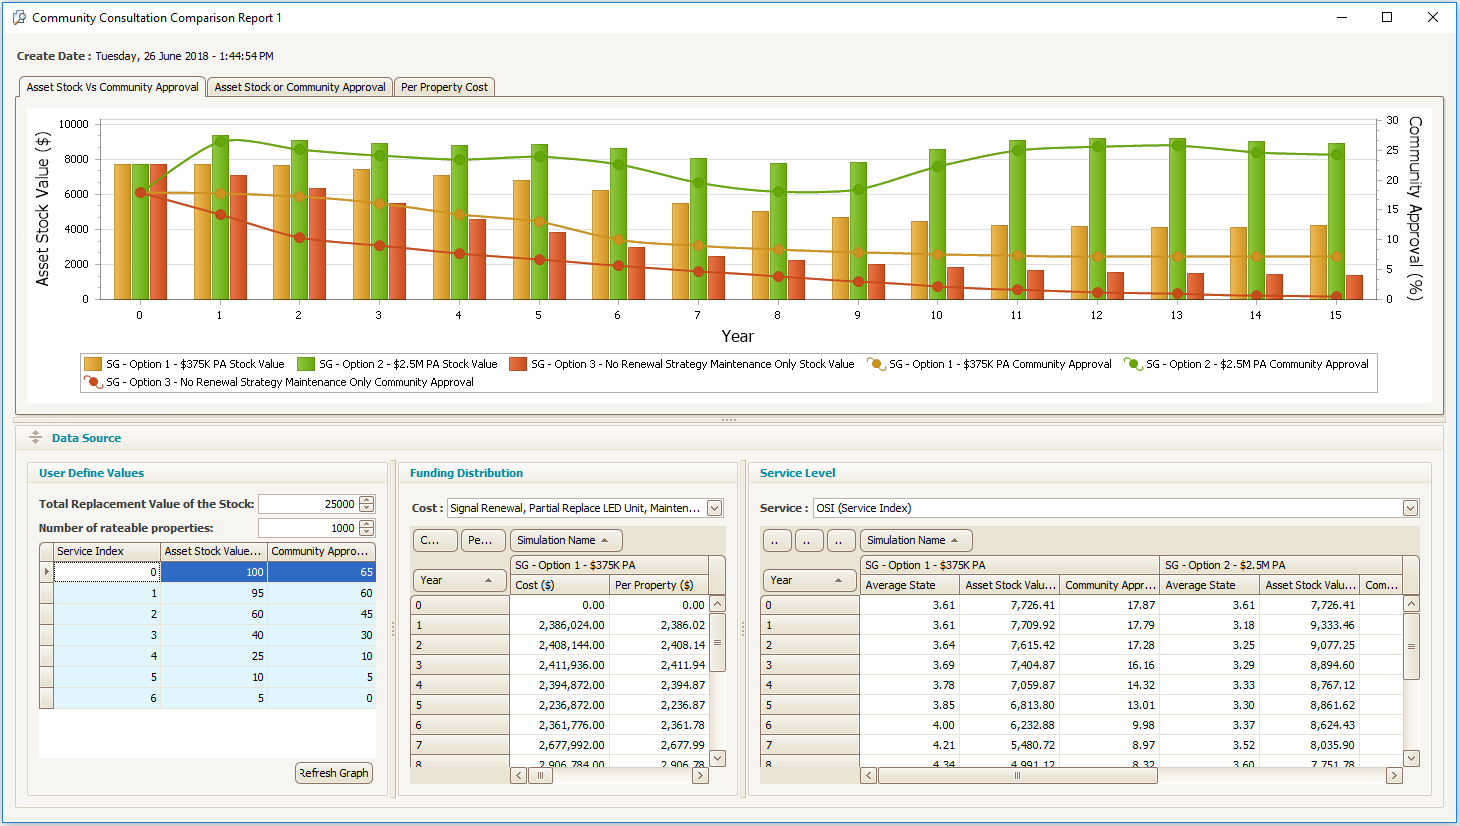
Task: Sort the Service Level table by Year
Action: (x=809, y=580)
